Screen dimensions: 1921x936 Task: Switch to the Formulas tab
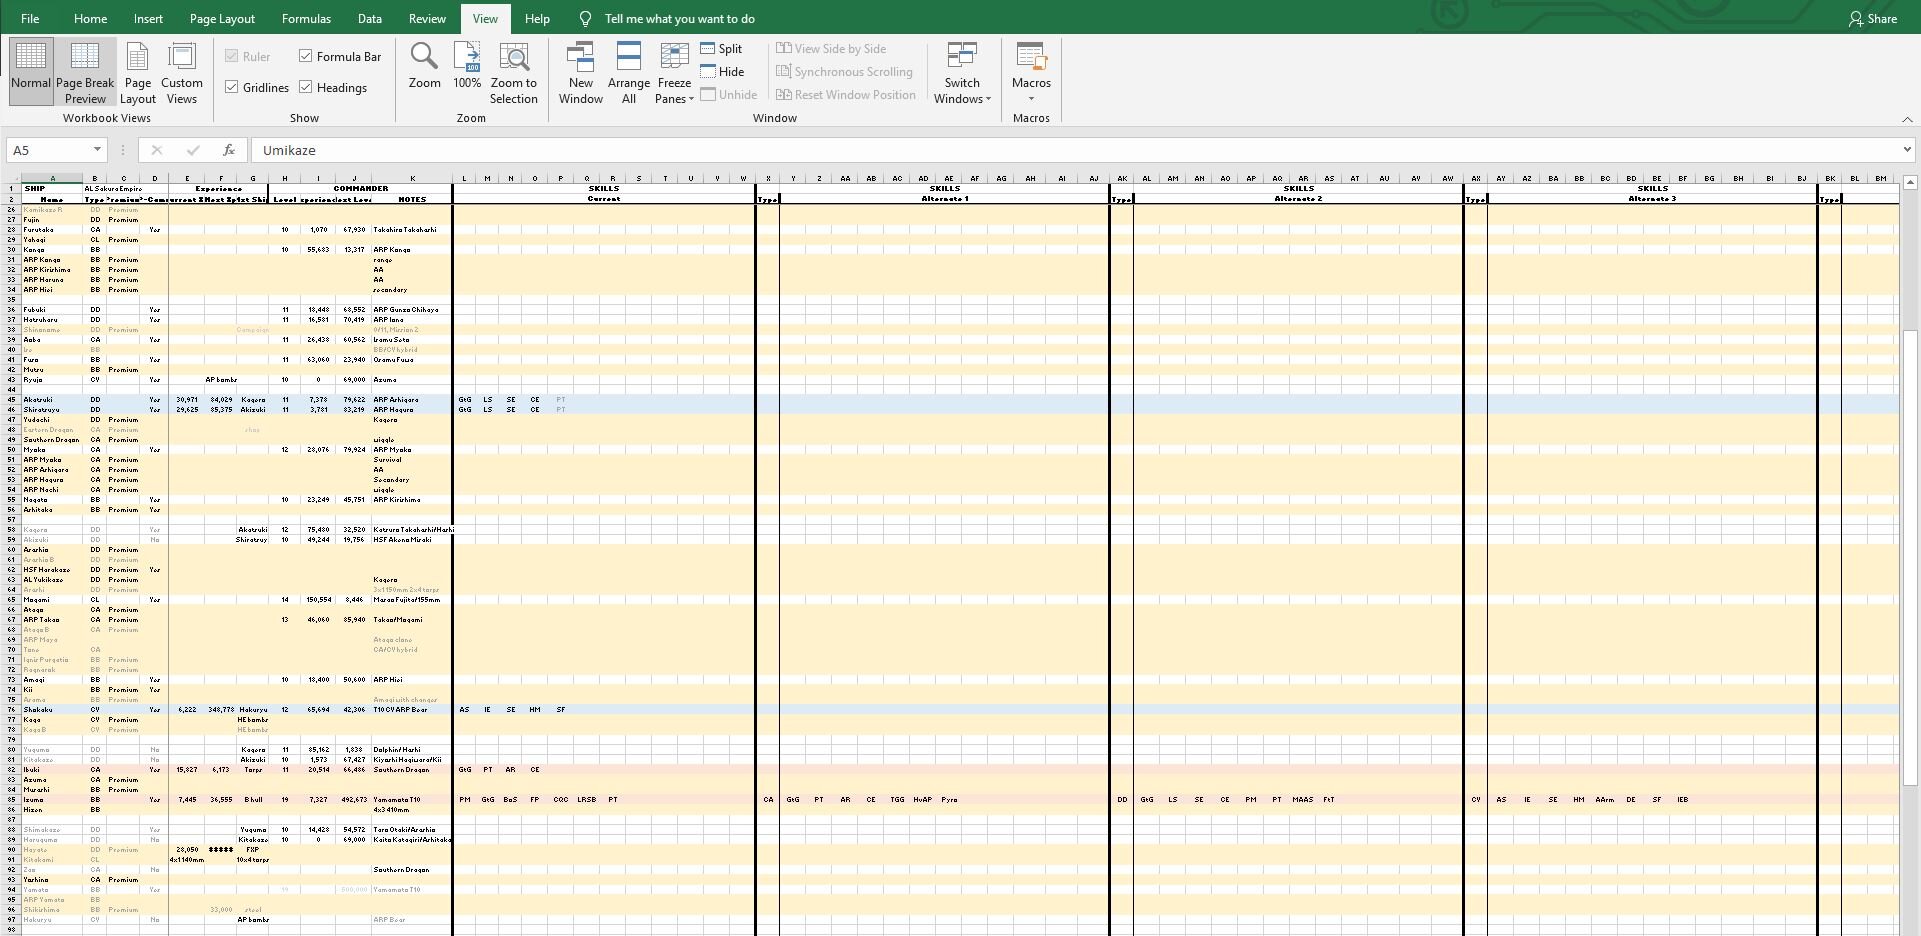(x=306, y=19)
